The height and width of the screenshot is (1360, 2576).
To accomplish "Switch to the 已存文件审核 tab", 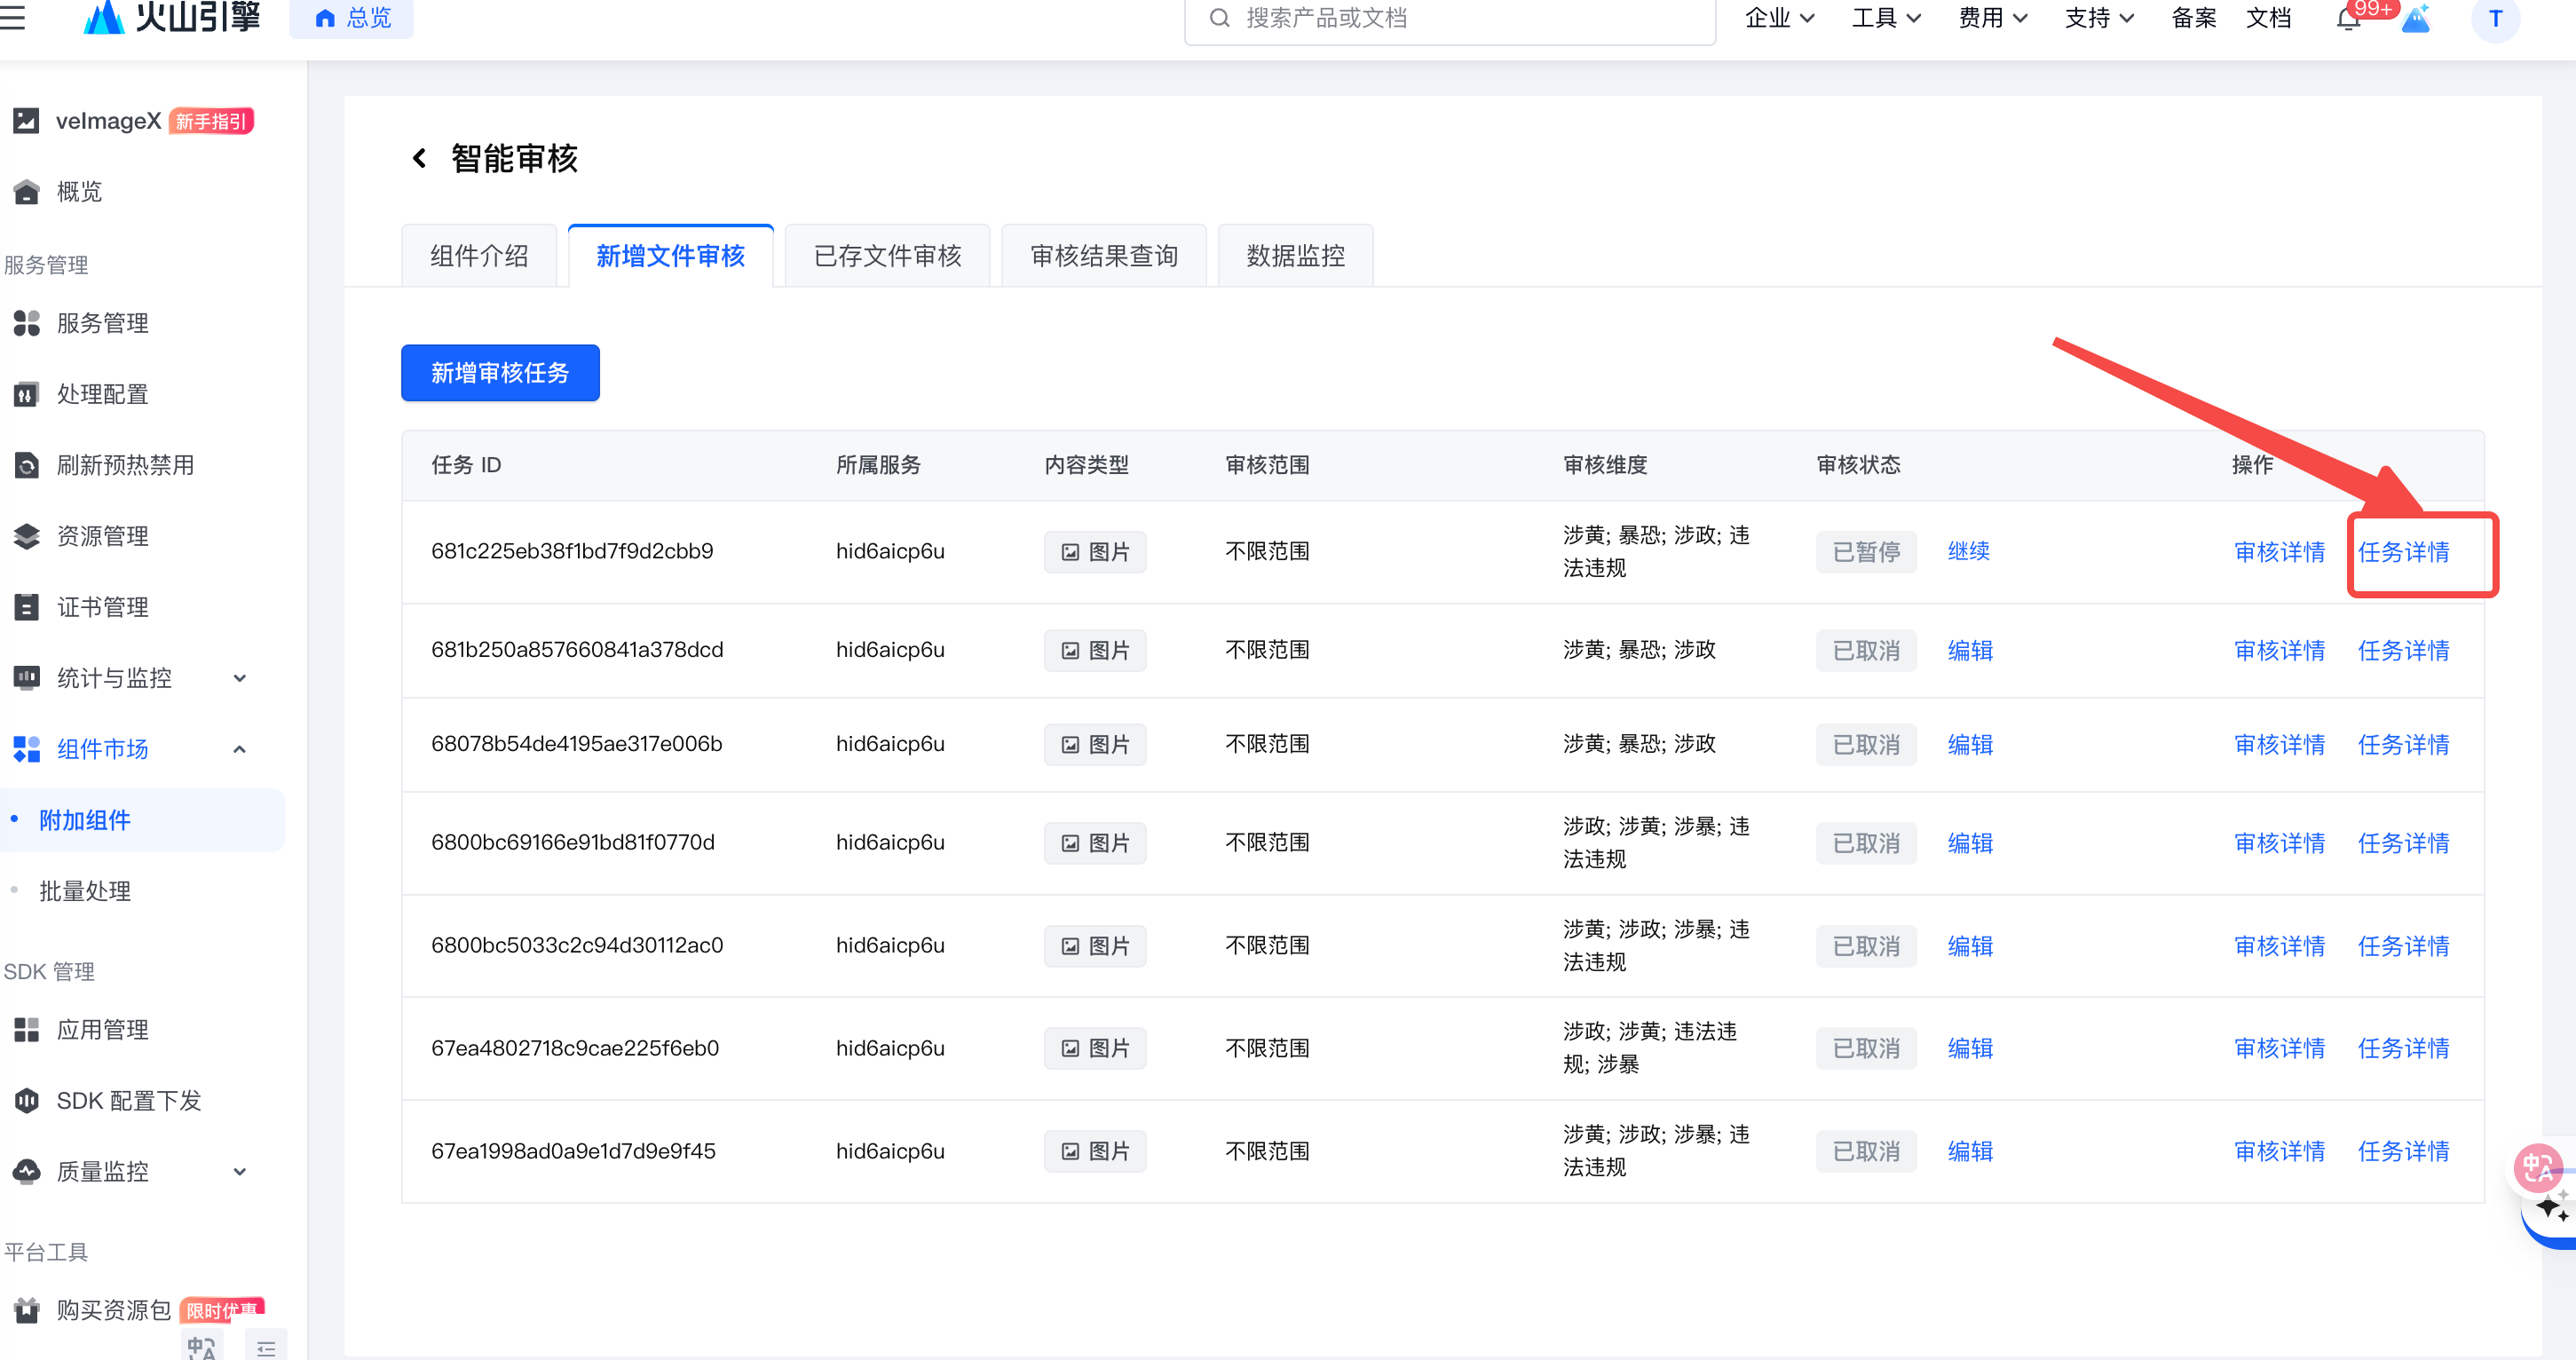I will coord(887,256).
